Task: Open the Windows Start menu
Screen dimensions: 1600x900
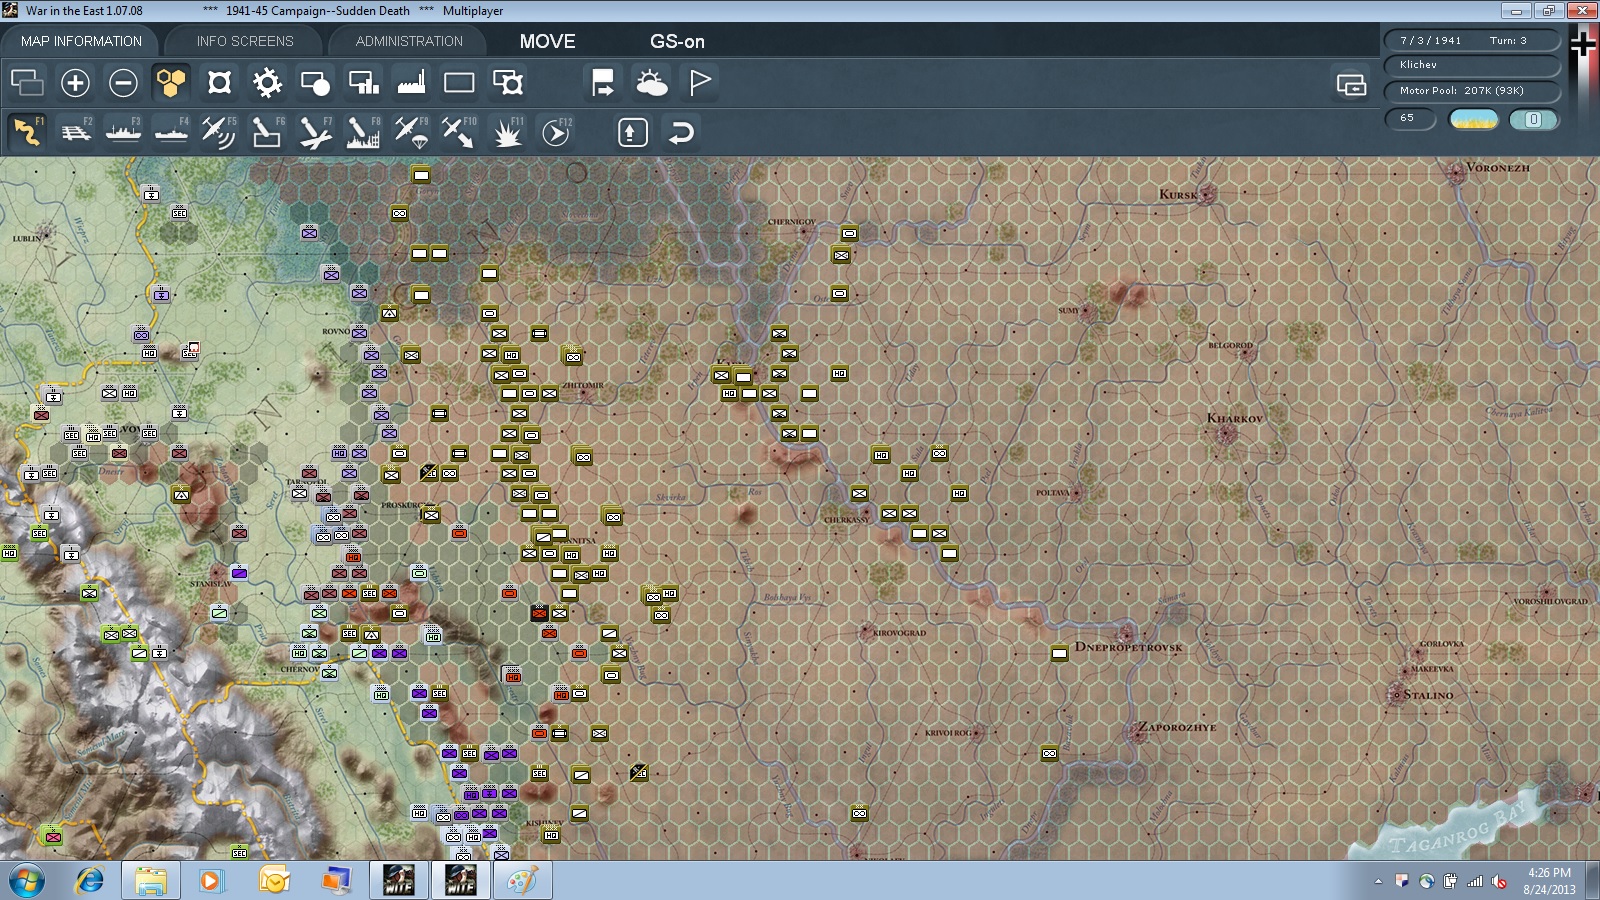Action: click(27, 881)
